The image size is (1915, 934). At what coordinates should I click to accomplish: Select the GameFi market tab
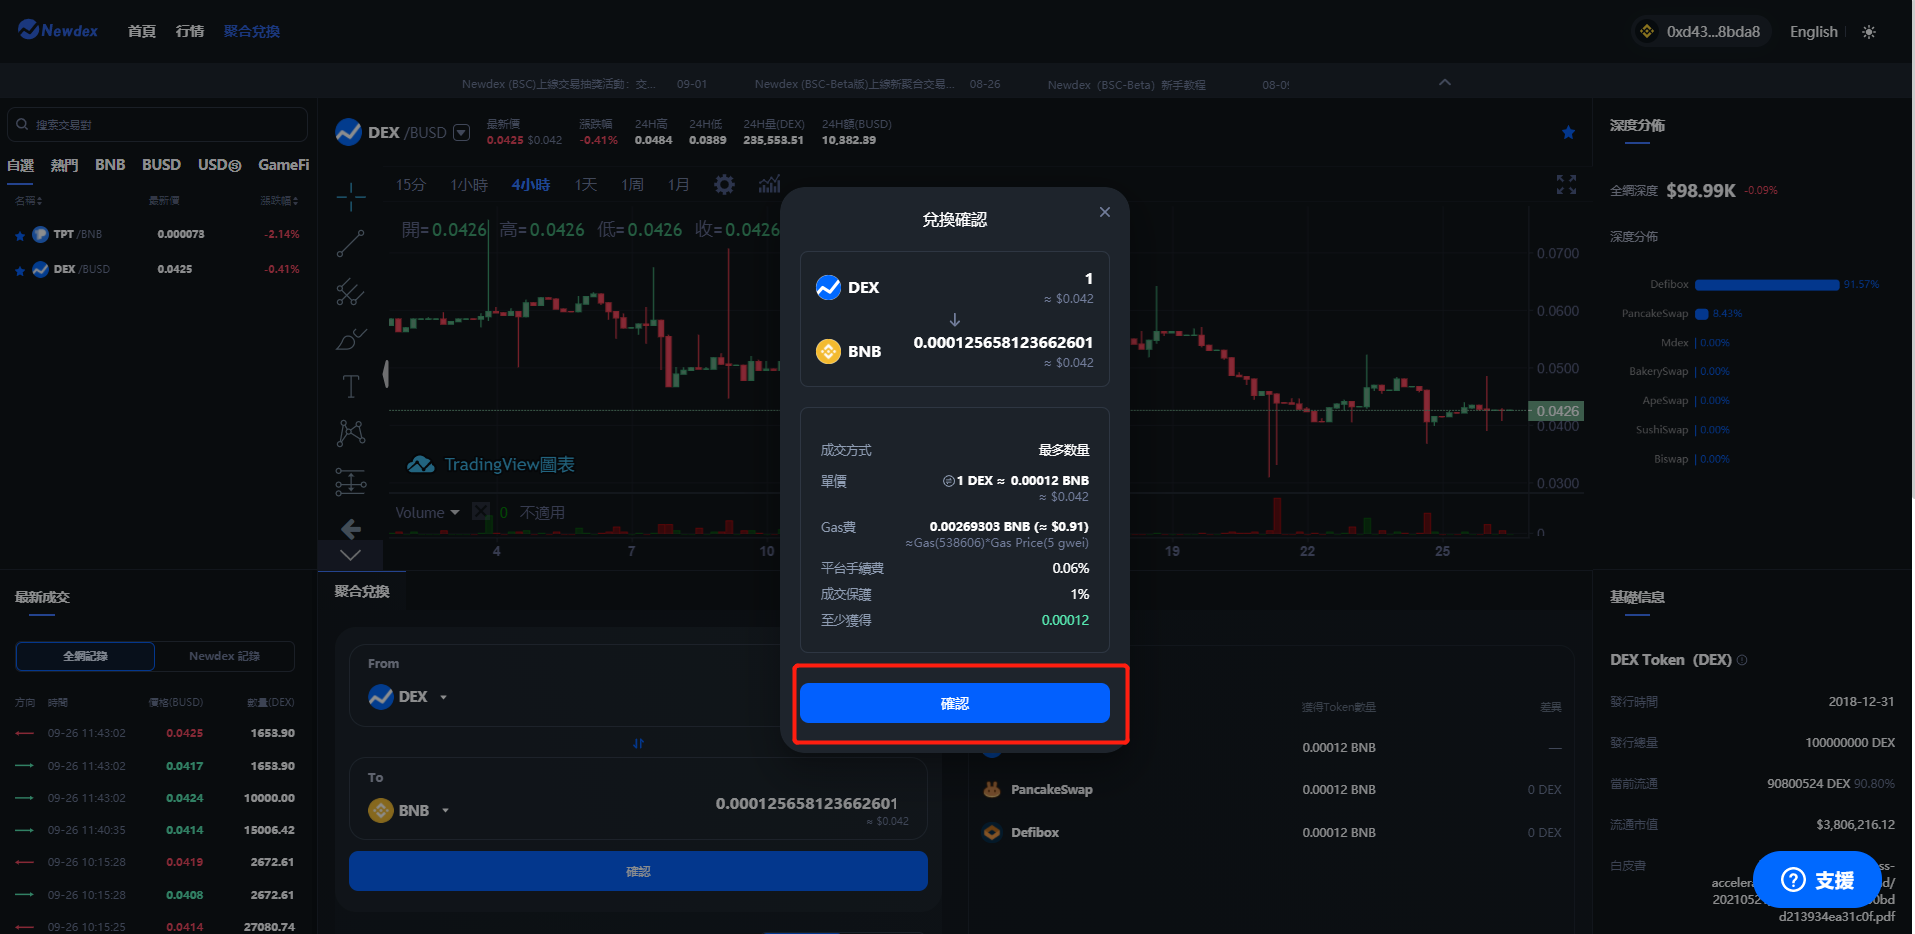coord(284,165)
